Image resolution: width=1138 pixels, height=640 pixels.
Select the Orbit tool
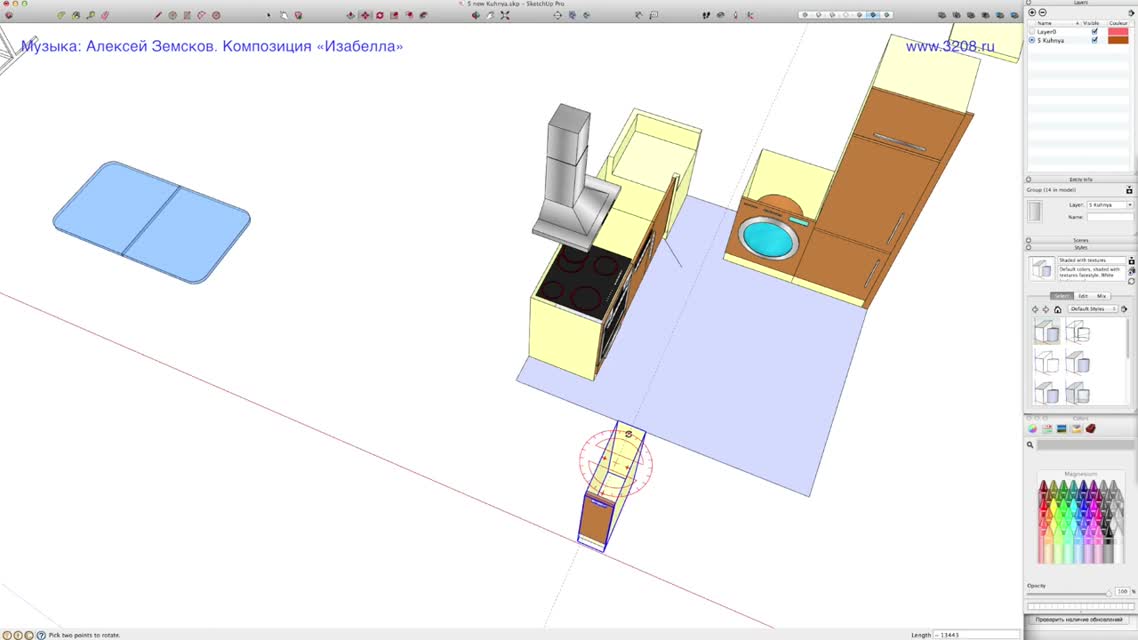click(475, 15)
